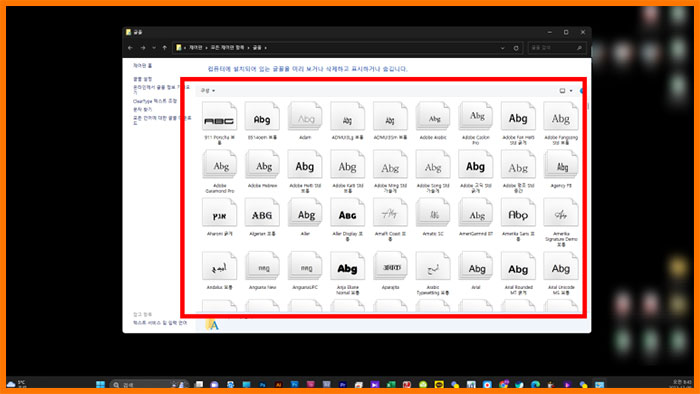Select the Adobe Ming Std font icon
Screen dimensions: 700x394
[x=390, y=165]
